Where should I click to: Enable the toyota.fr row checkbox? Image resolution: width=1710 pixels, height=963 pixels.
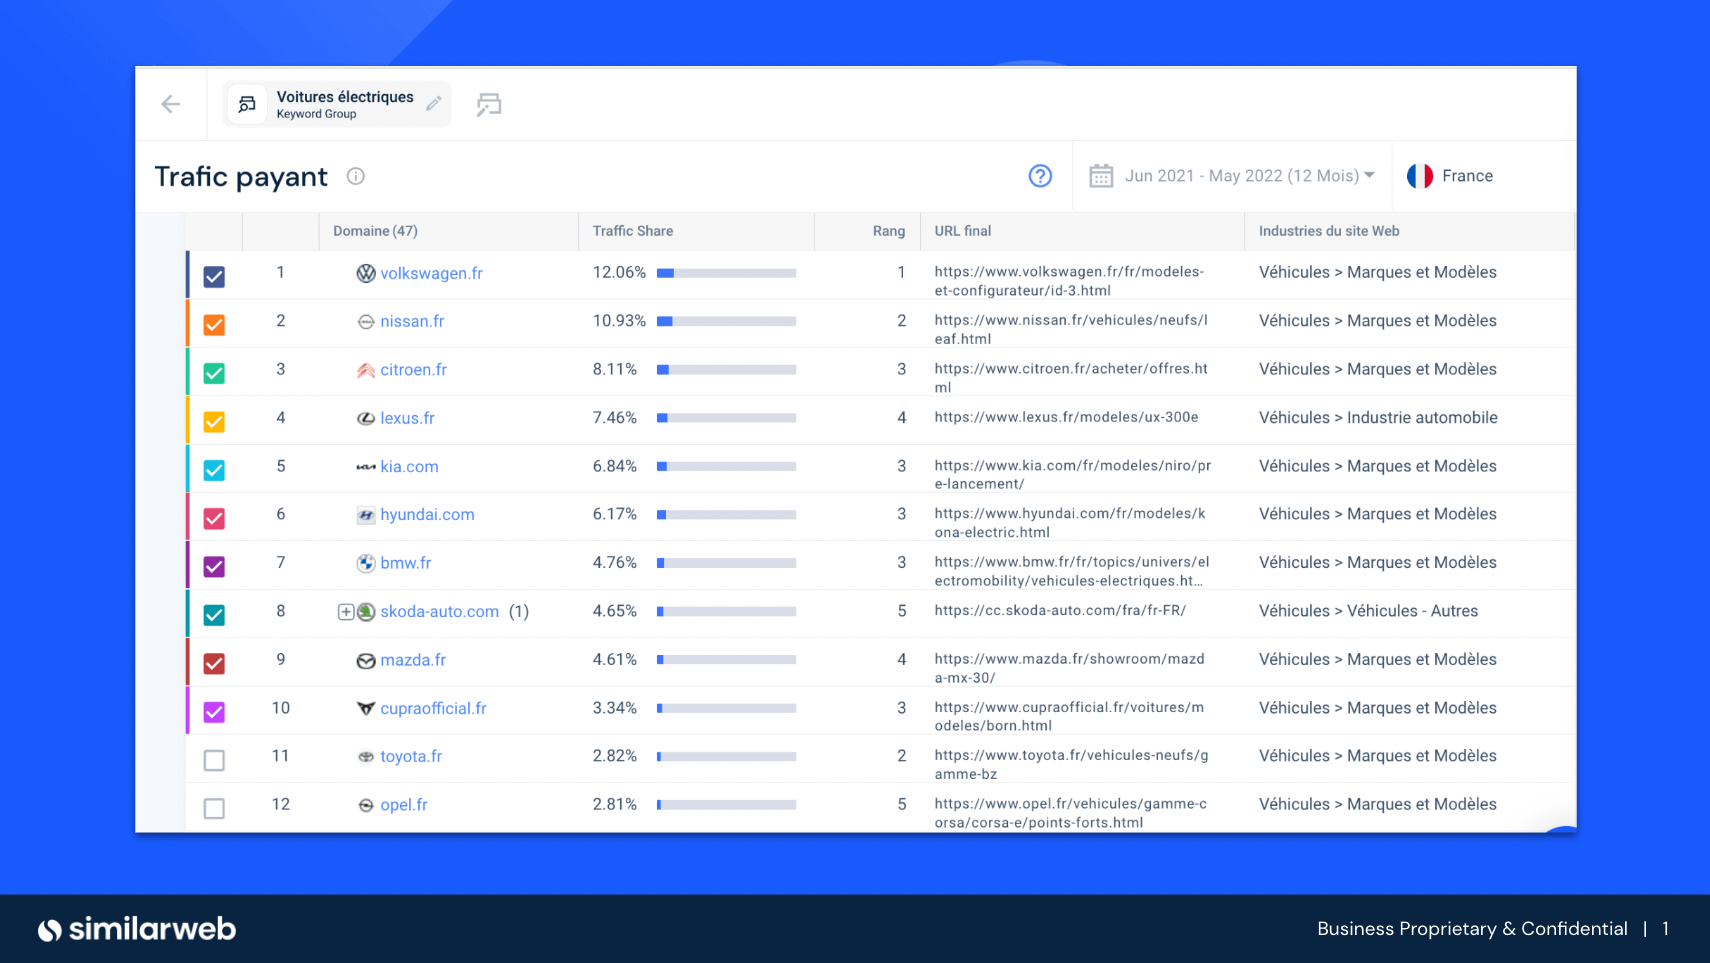[x=214, y=760]
